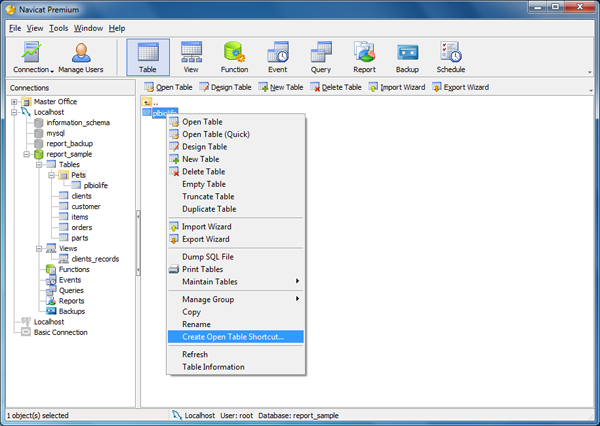
Task: Choose Duplicate Table option
Action: point(236,209)
